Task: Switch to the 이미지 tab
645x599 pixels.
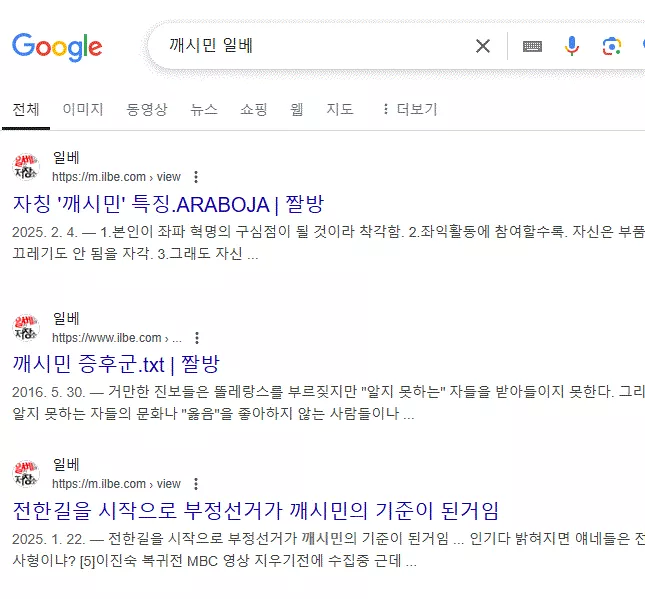Action: pyautogui.click(x=83, y=109)
